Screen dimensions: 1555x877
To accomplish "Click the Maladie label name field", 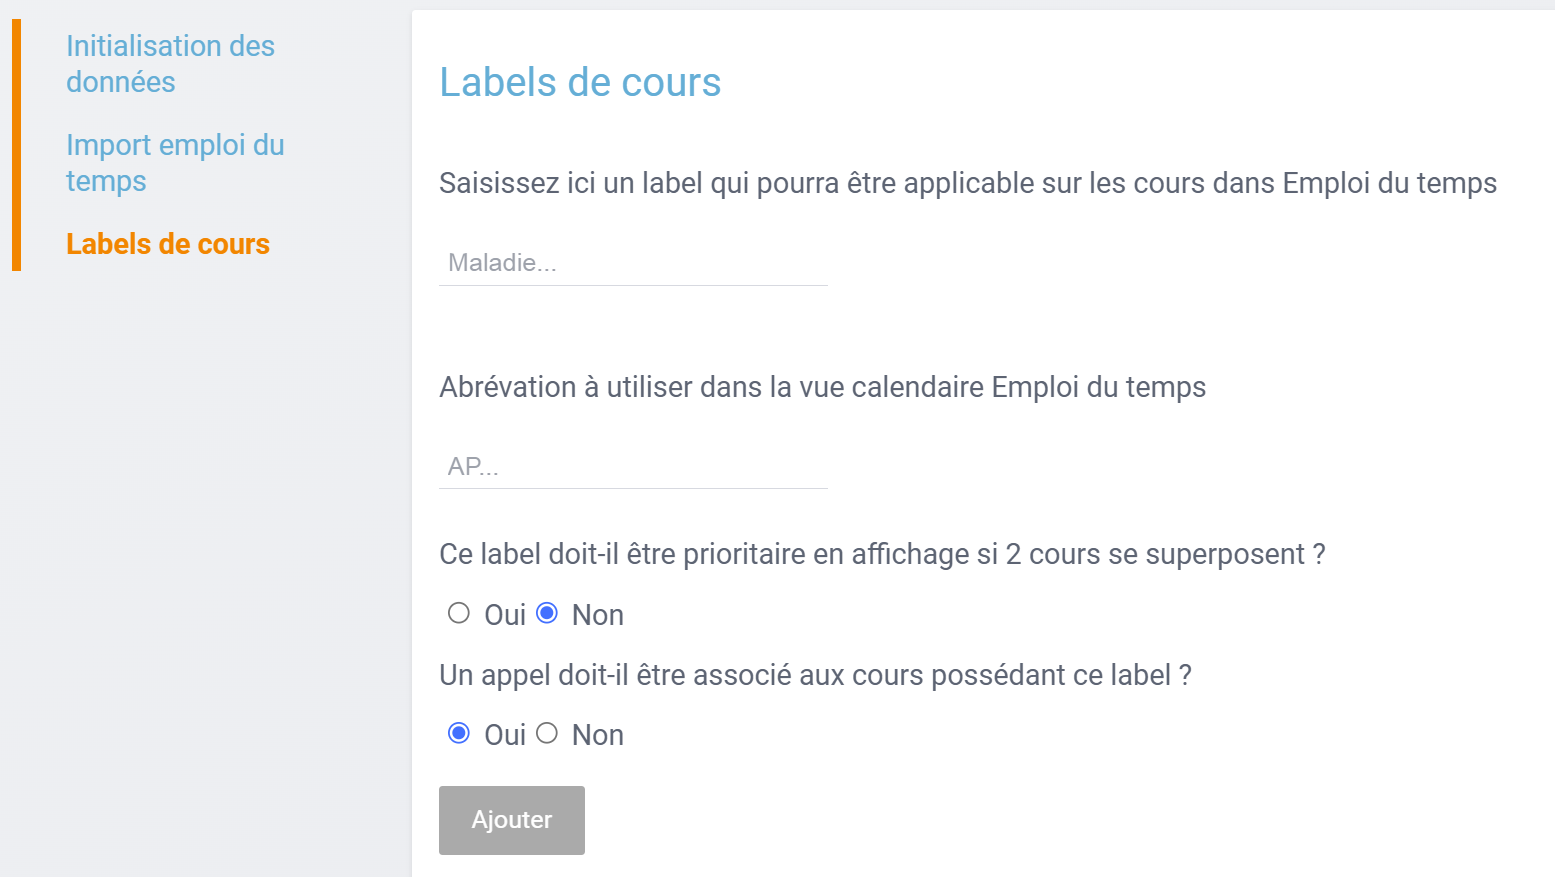I will [x=633, y=263].
